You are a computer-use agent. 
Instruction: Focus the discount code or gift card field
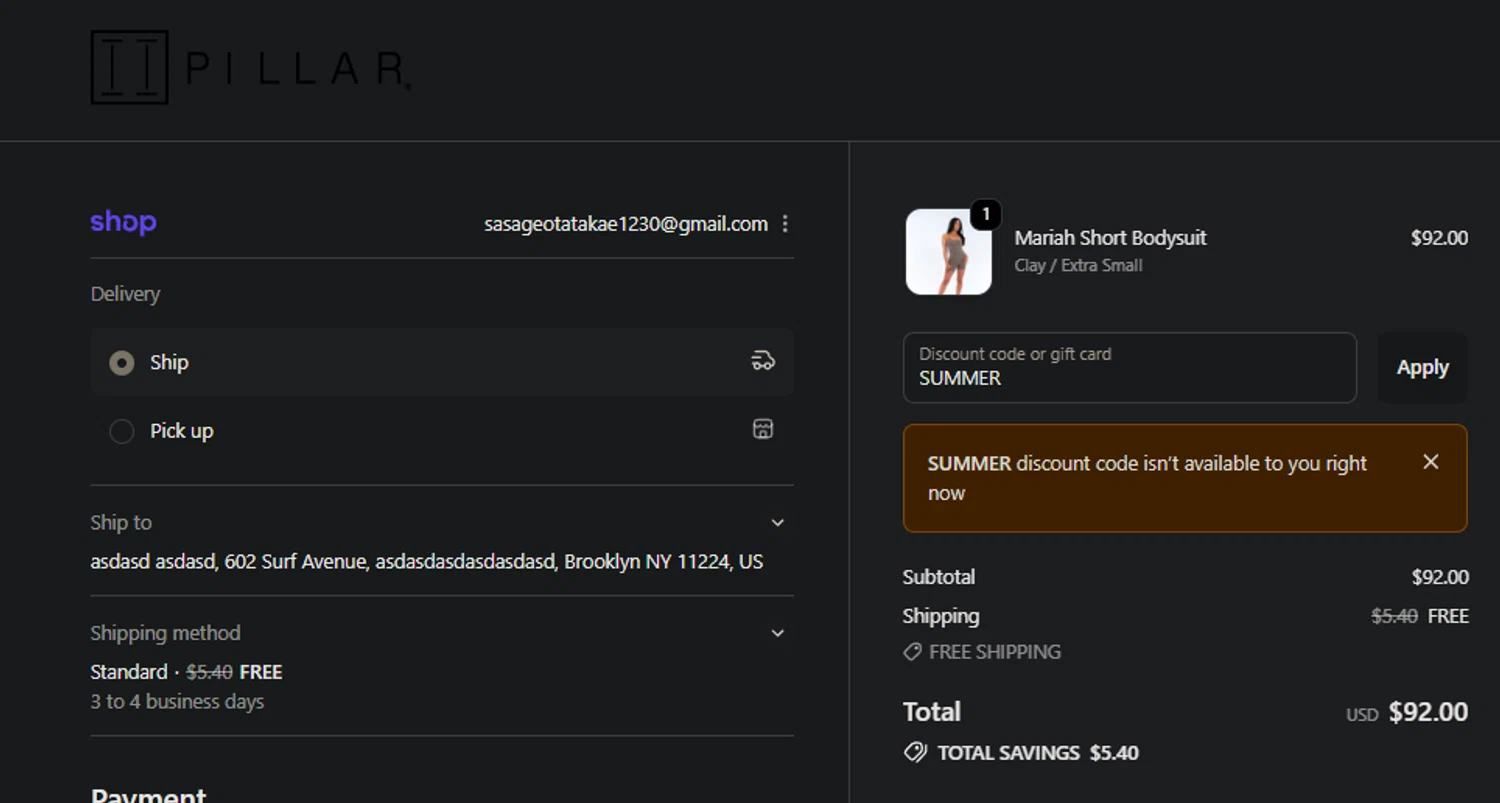point(1130,368)
